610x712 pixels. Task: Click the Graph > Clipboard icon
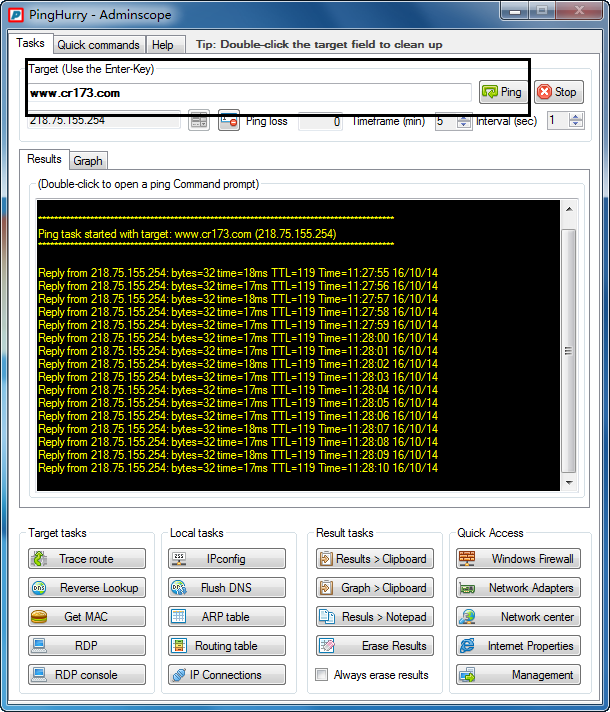pyautogui.click(x=327, y=588)
